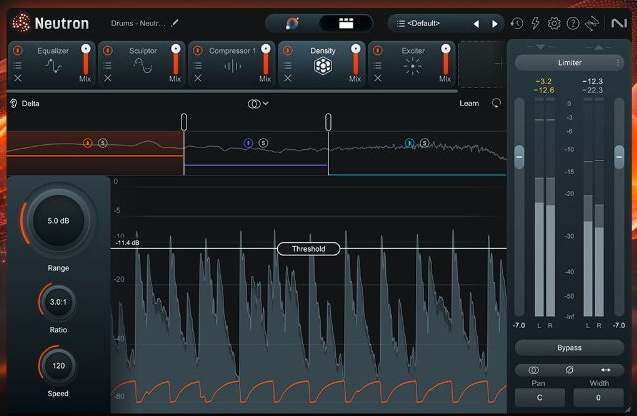Open the Equalizer module preset list icon

(x=17, y=65)
